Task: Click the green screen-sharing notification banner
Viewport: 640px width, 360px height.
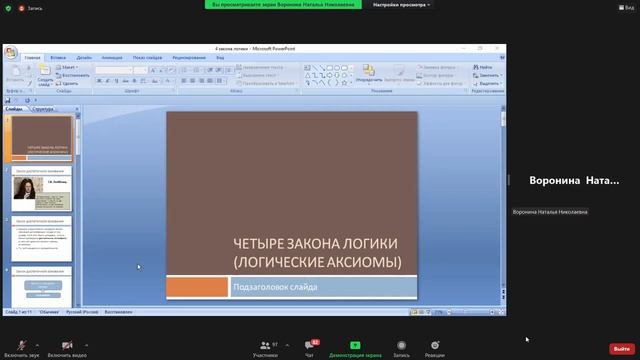Action: (x=283, y=4)
